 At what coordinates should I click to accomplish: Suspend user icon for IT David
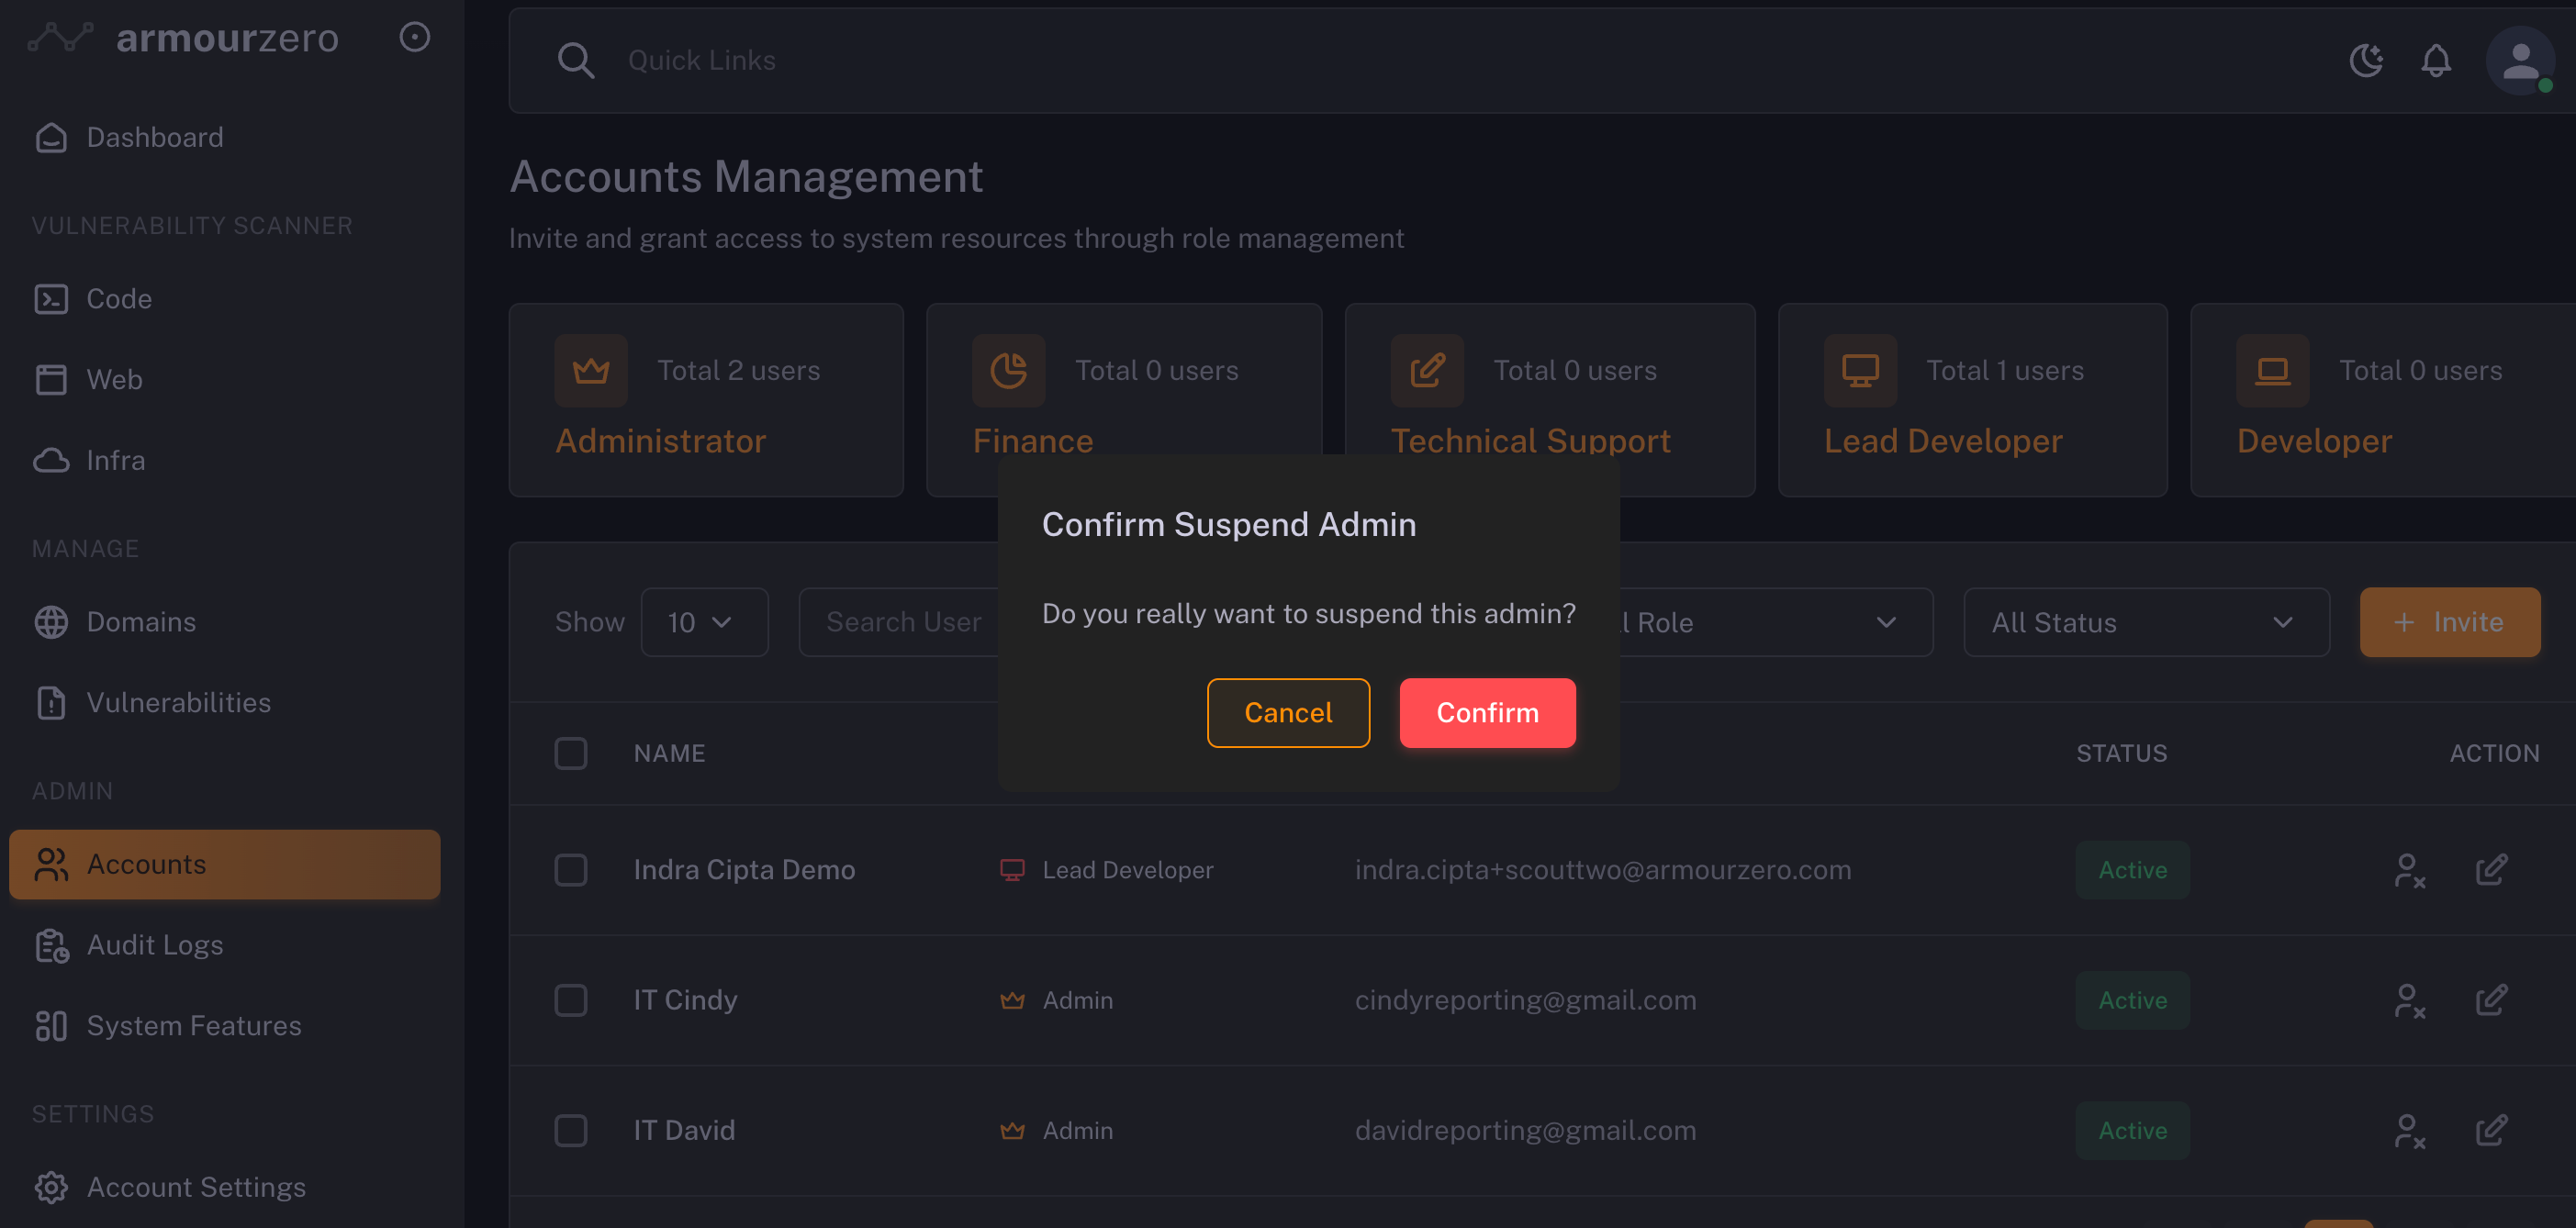coord(2409,1131)
